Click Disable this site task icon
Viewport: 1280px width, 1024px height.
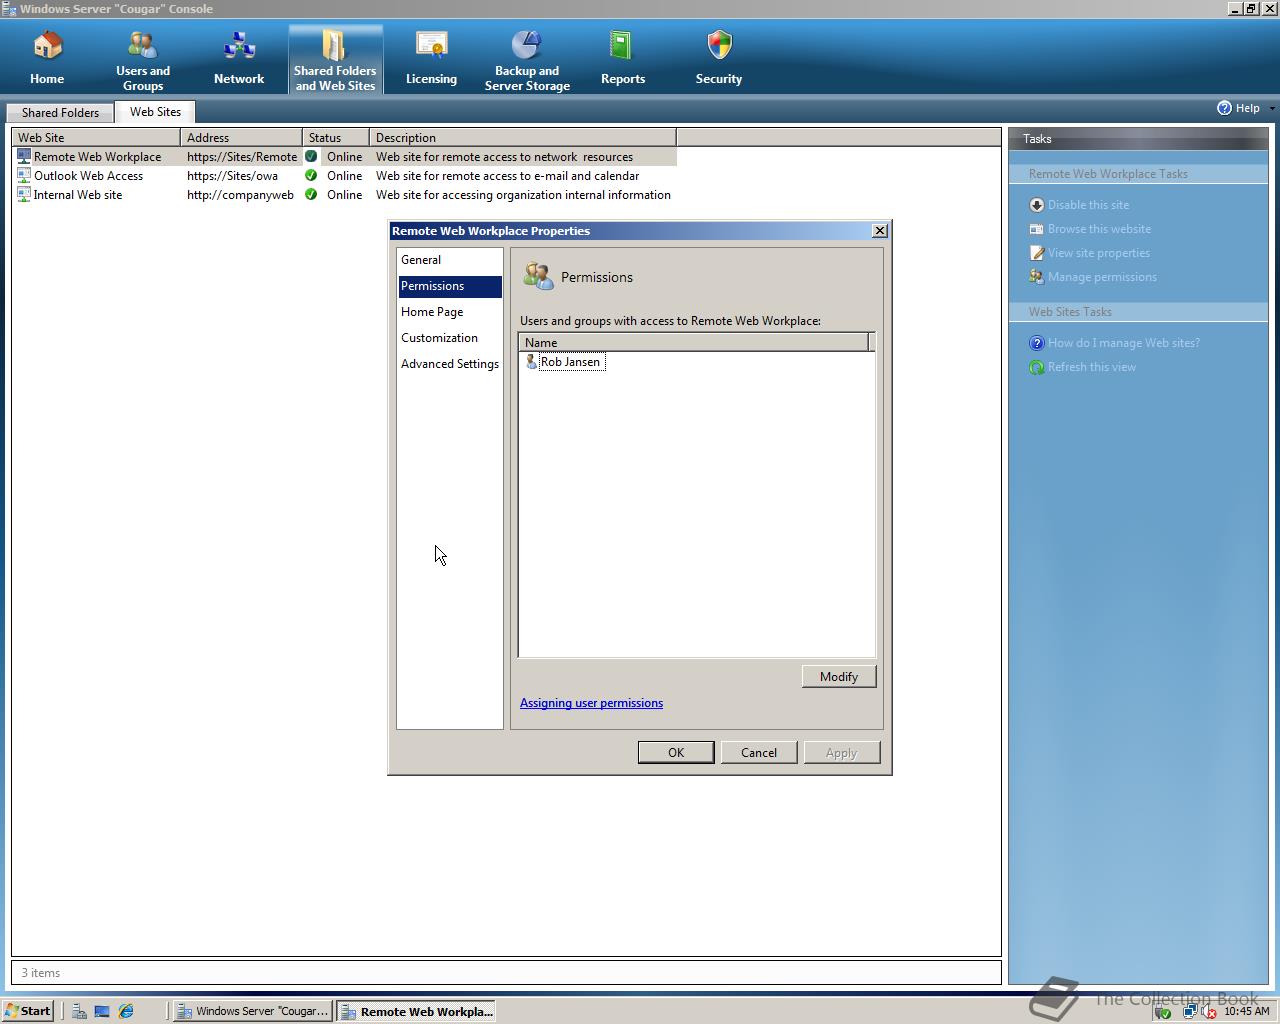[x=1037, y=205]
